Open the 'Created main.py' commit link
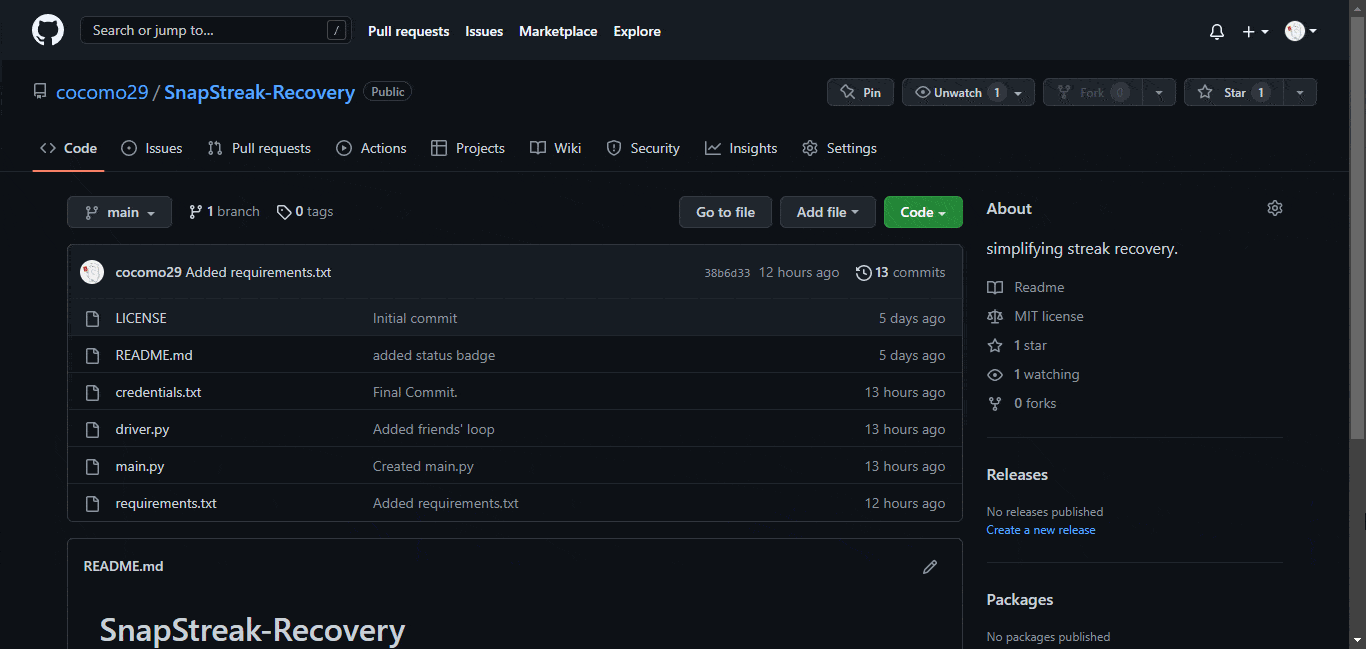 click(423, 466)
